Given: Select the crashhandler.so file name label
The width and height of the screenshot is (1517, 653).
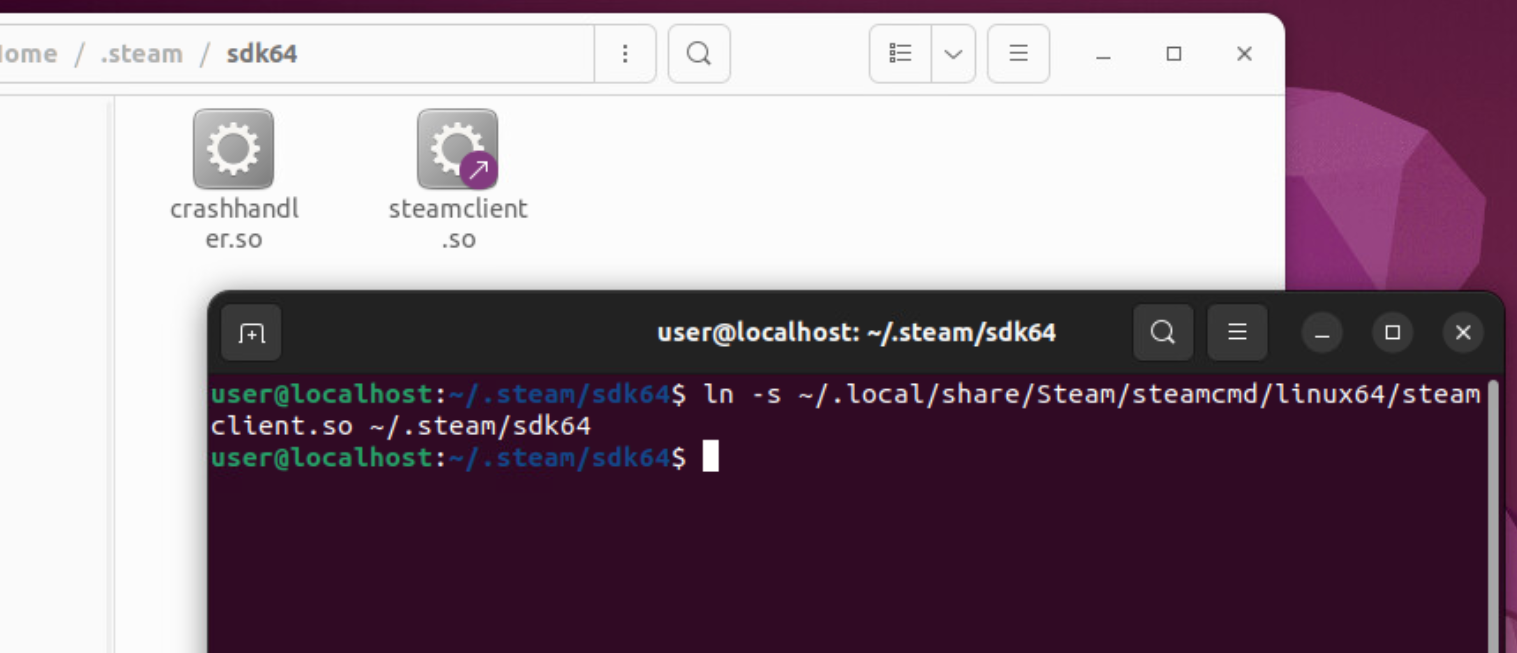Looking at the screenshot, I should coord(234,224).
